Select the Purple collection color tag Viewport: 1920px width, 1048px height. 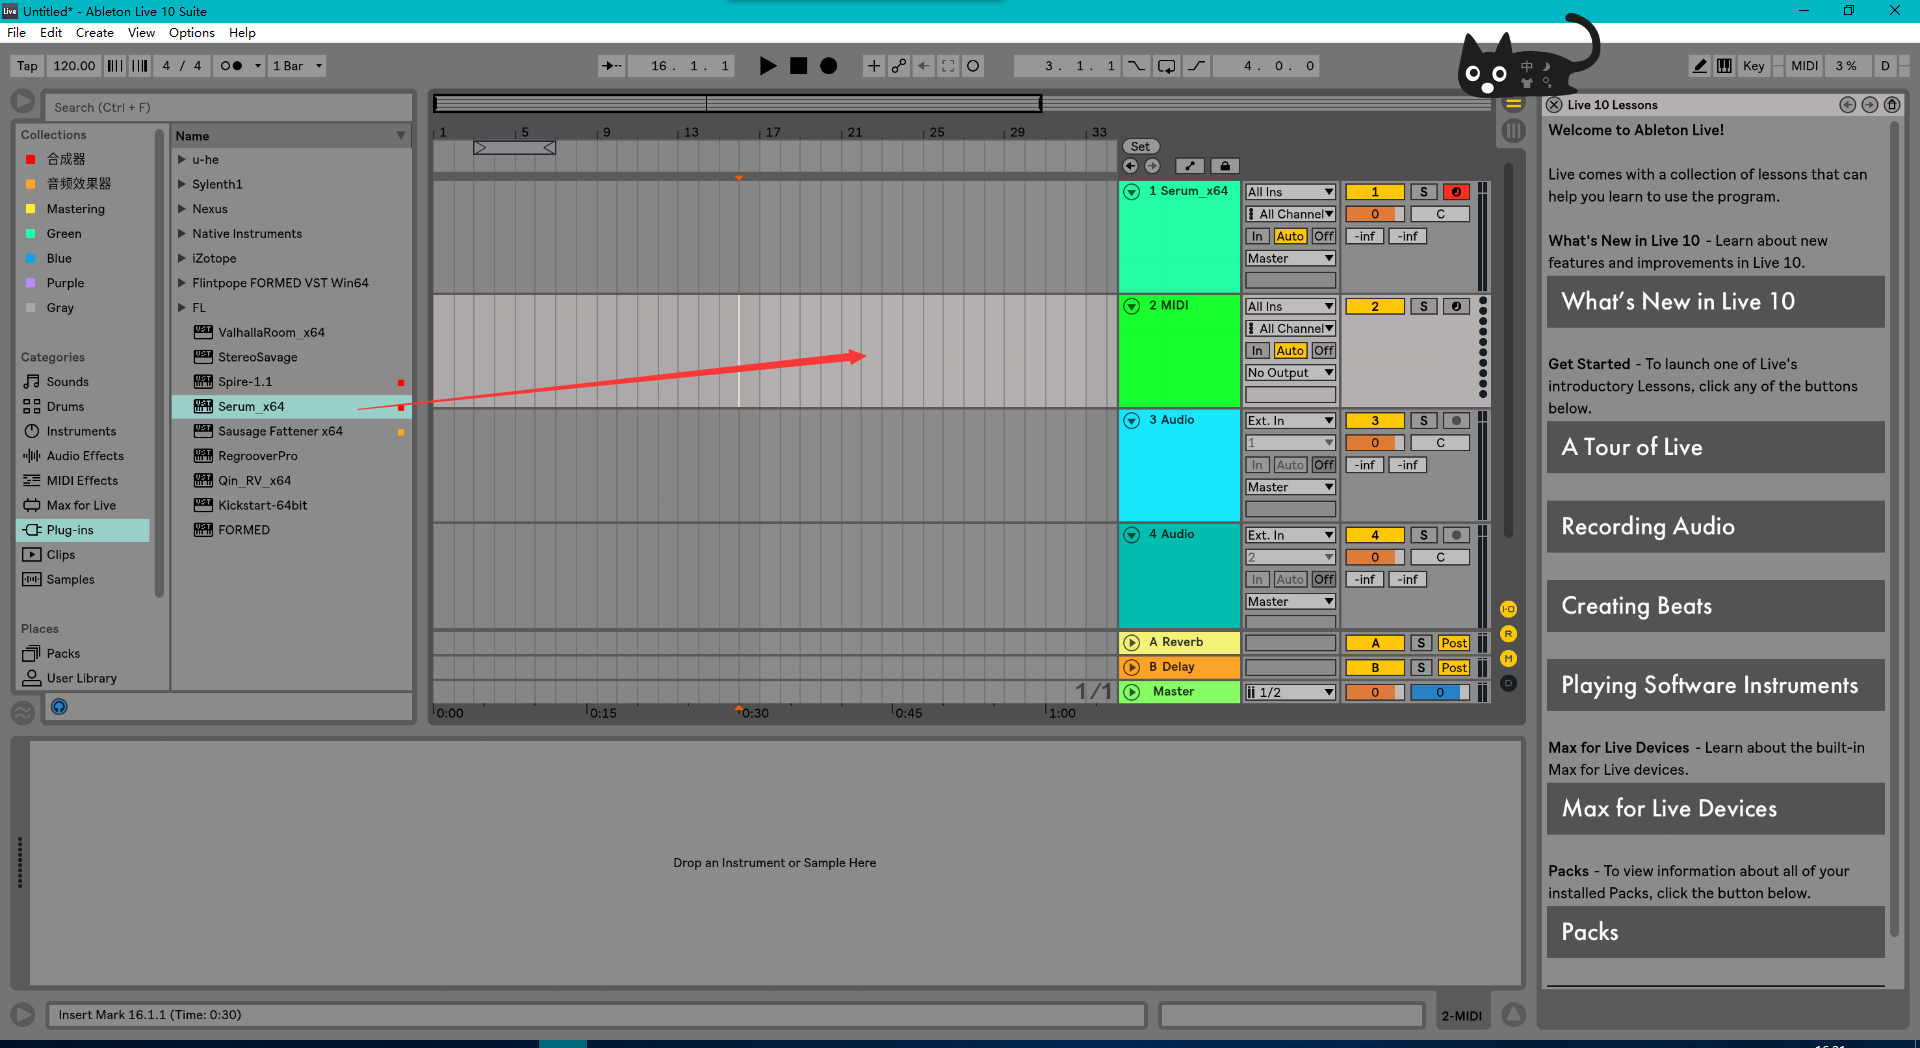[65, 283]
